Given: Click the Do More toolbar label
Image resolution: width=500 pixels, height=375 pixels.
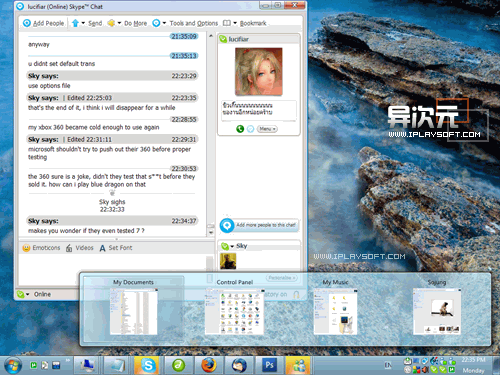Looking at the screenshot, I should coord(135,23).
